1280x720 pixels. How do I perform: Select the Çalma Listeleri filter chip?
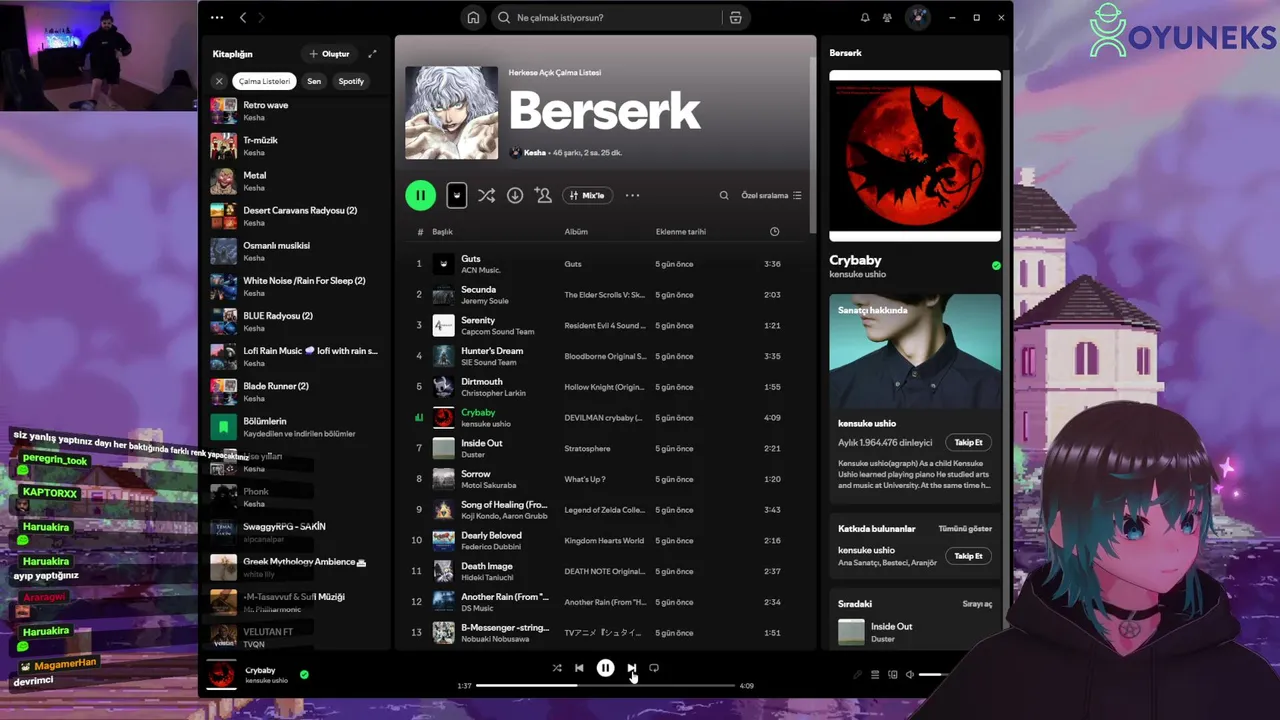[264, 81]
